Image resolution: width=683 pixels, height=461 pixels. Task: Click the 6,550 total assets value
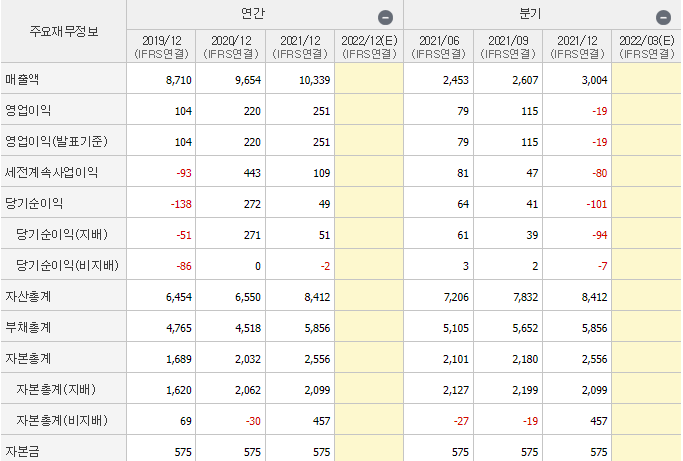(248, 297)
